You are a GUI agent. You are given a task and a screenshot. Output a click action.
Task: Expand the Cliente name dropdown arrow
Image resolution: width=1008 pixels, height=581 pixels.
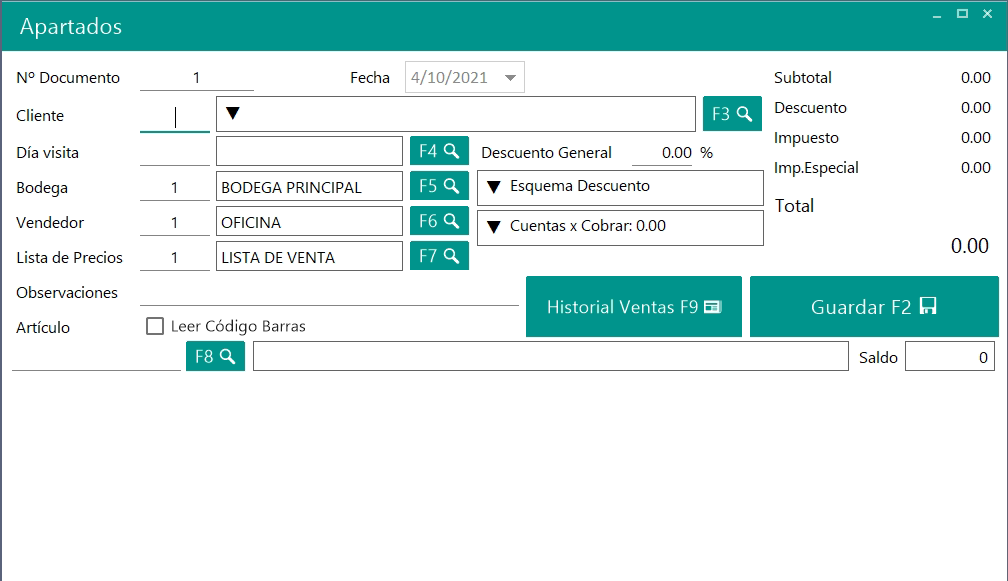pos(233,114)
